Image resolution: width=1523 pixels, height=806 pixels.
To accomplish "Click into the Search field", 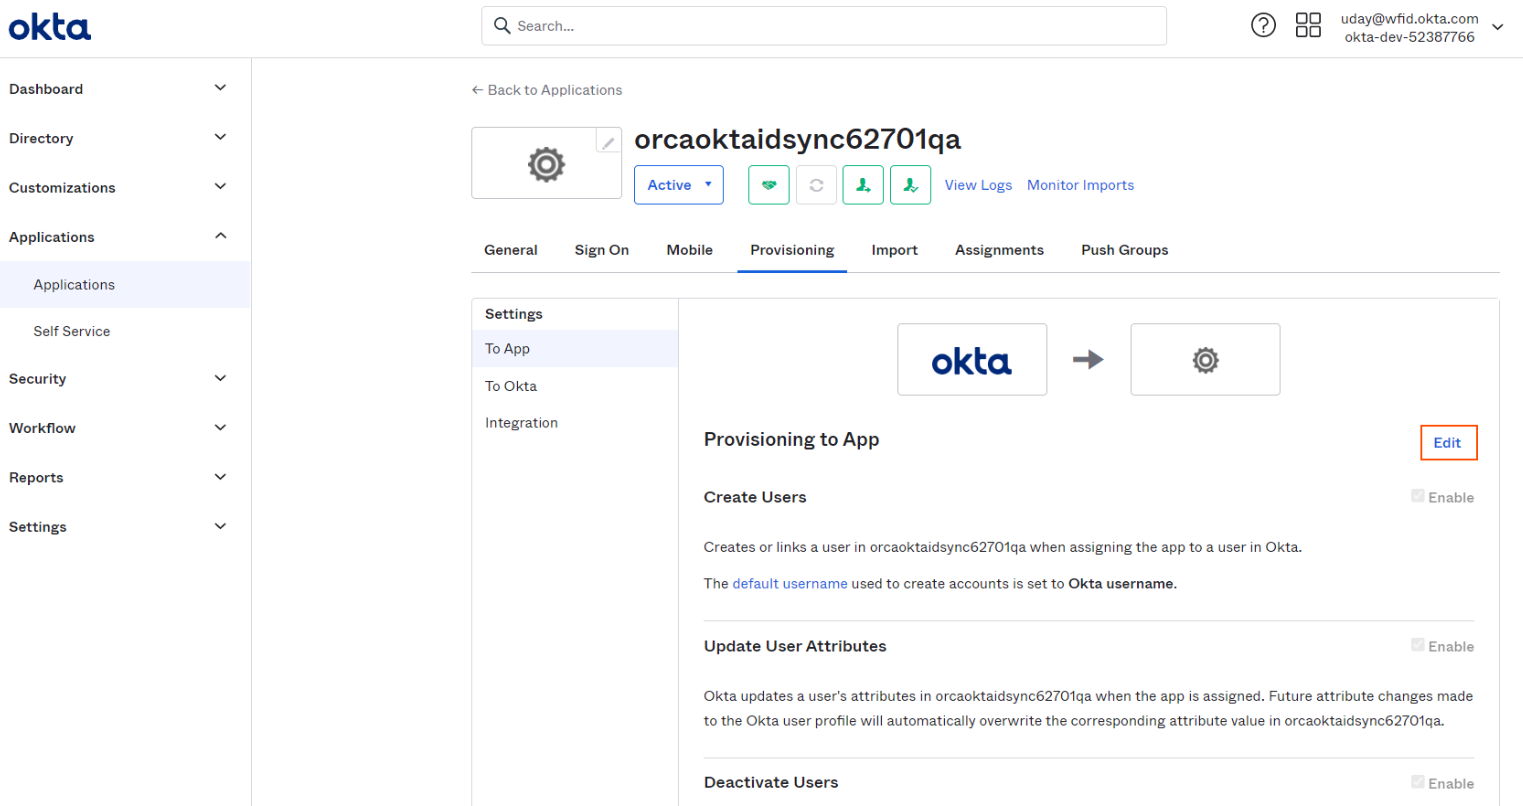I will tap(824, 26).
